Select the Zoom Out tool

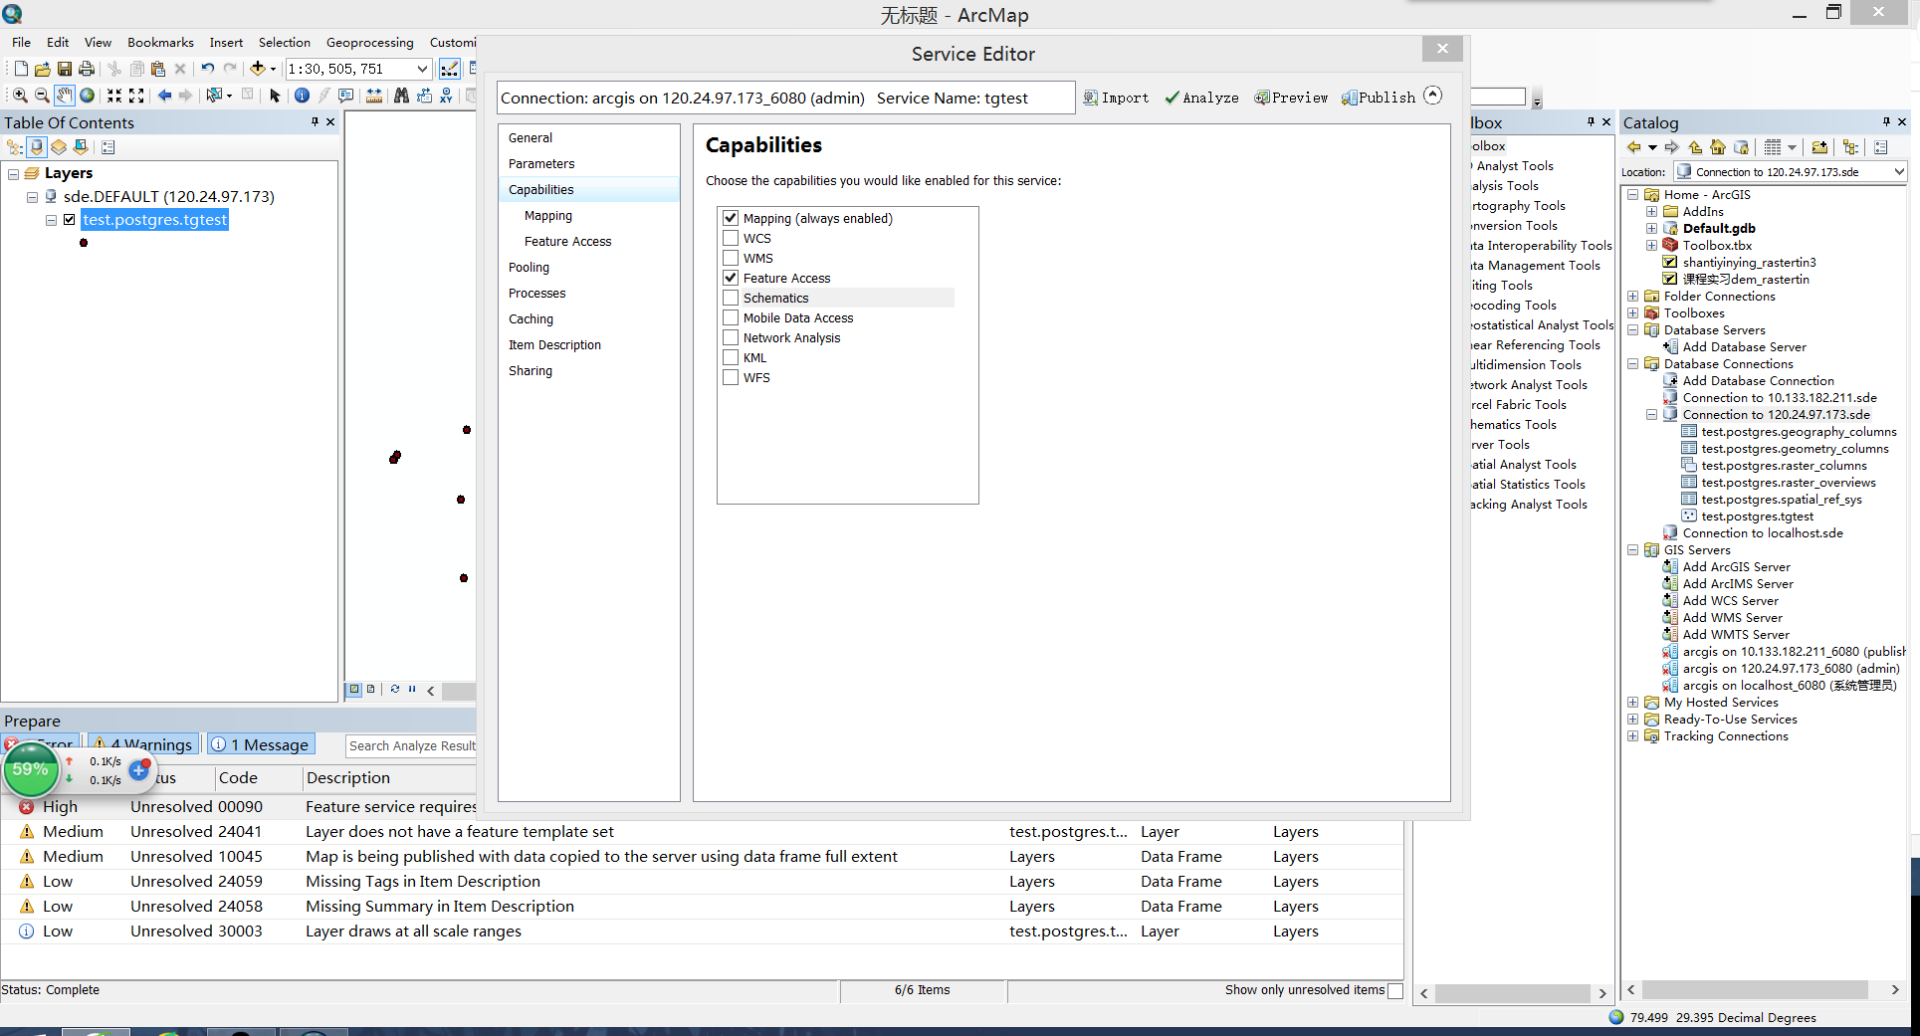click(42, 95)
